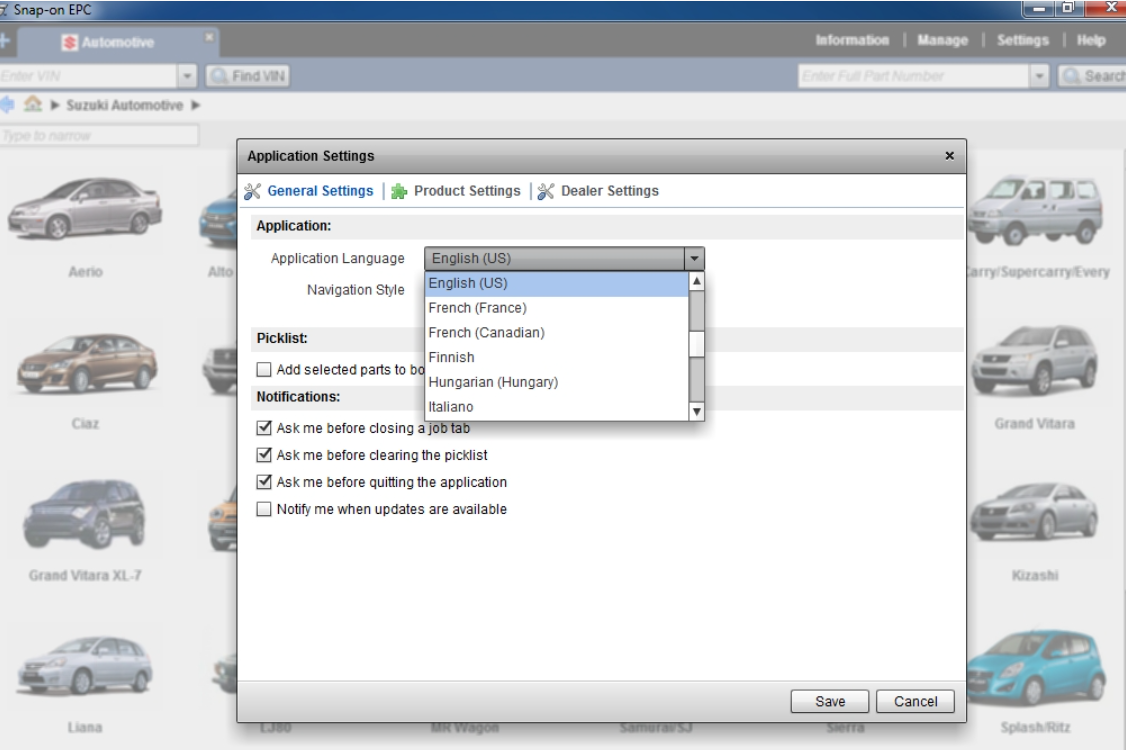Collapse the Application Language dropdown arrow

coord(694,259)
